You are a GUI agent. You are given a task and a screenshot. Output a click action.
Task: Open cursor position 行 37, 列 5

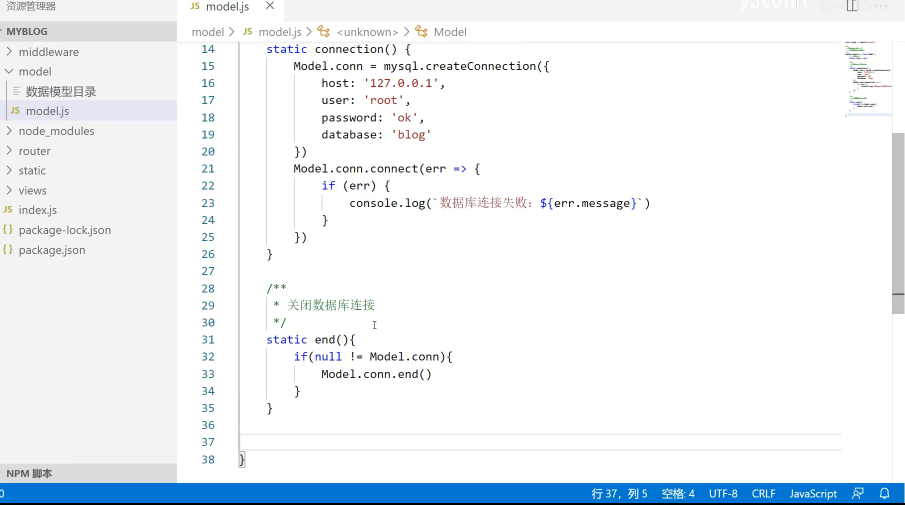coord(619,493)
